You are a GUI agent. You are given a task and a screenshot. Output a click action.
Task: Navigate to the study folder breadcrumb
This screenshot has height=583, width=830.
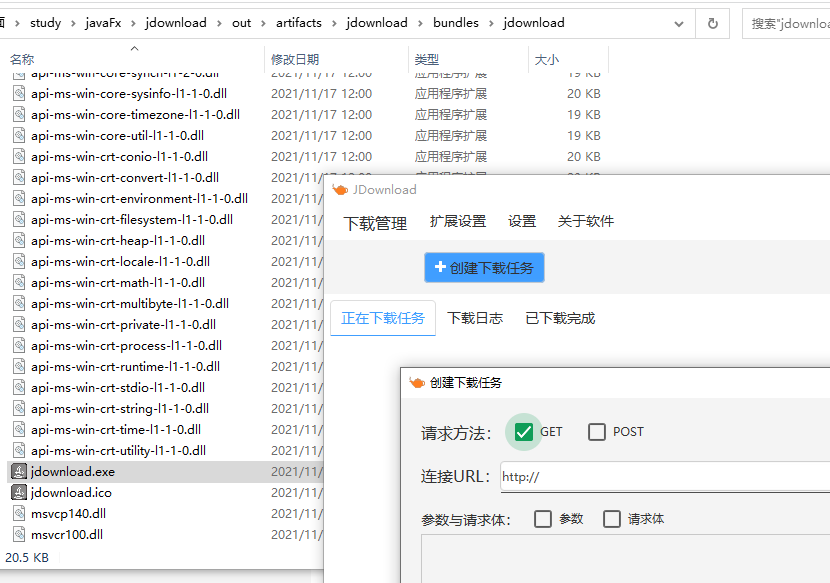[46, 23]
